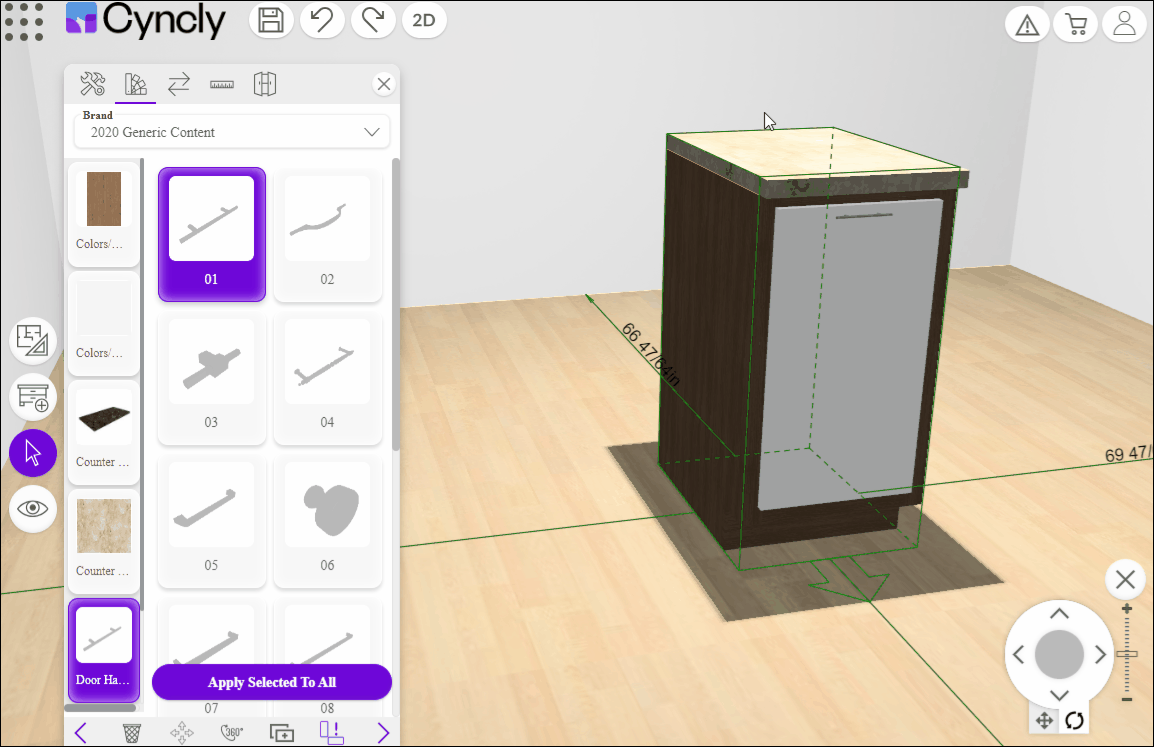
Task: Click Apply Selected To All
Action: (x=272, y=682)
